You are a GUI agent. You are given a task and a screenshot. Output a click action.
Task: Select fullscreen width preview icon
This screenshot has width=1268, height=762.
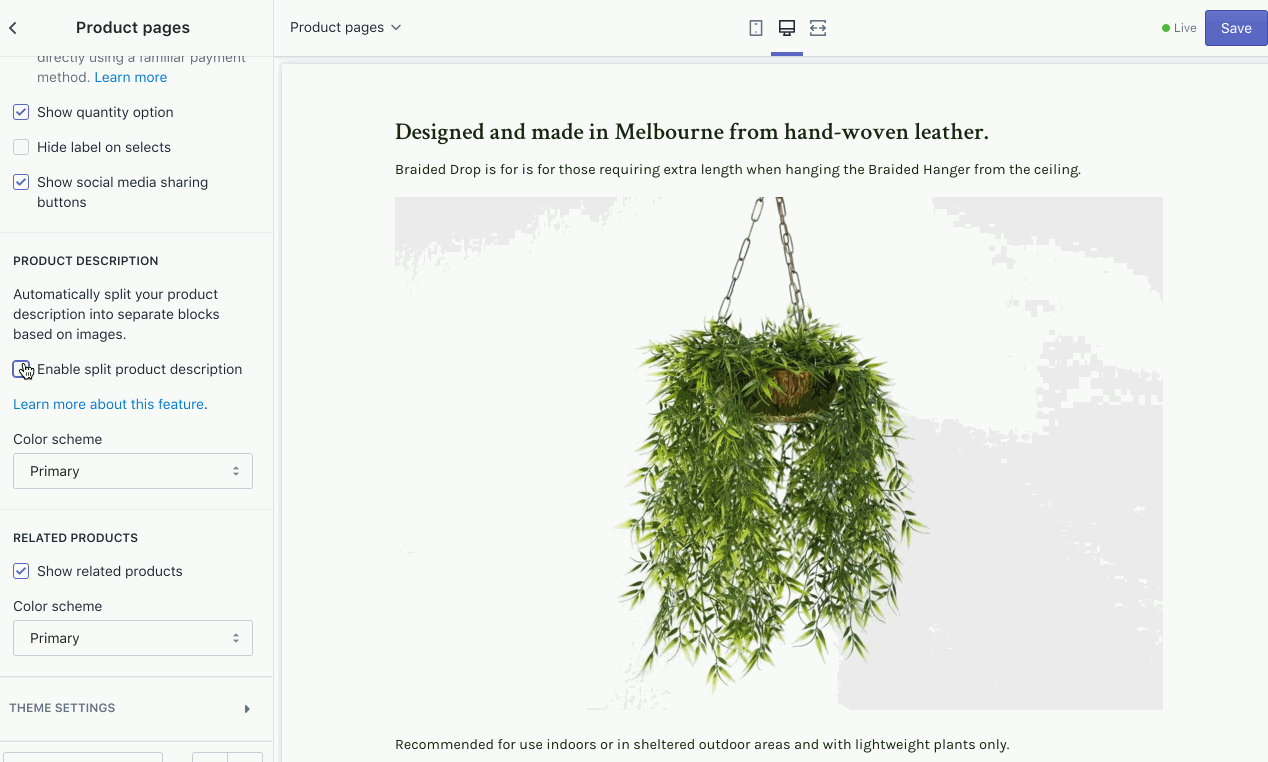[x=818, y=28]
